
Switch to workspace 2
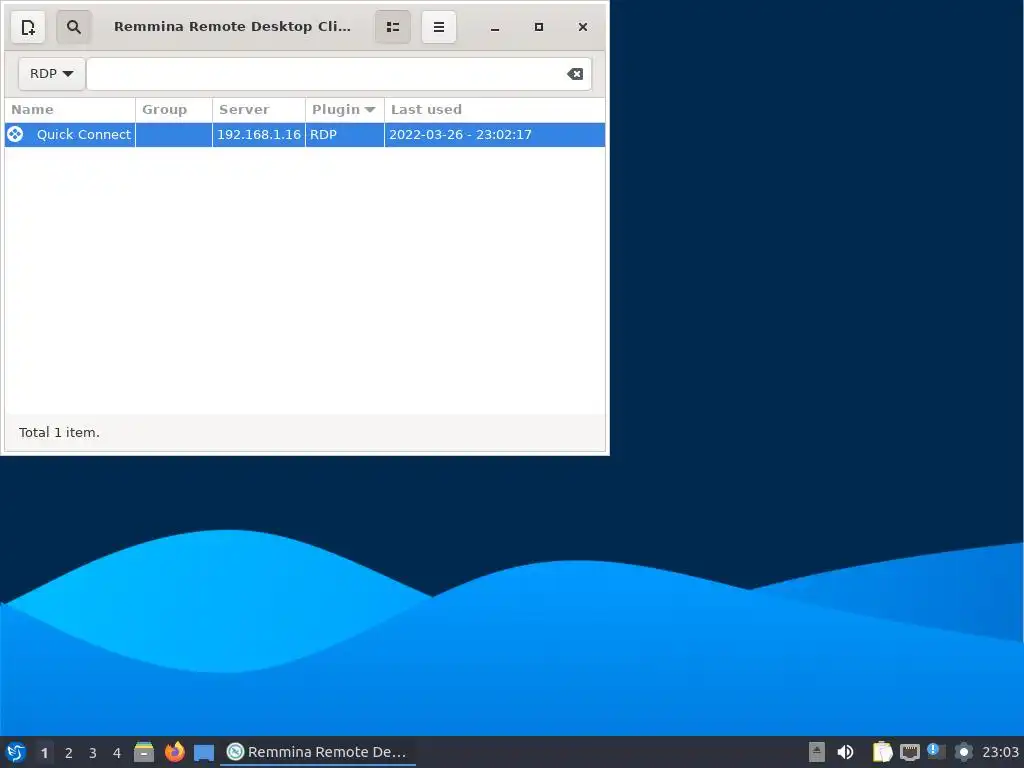coord(69,752)
